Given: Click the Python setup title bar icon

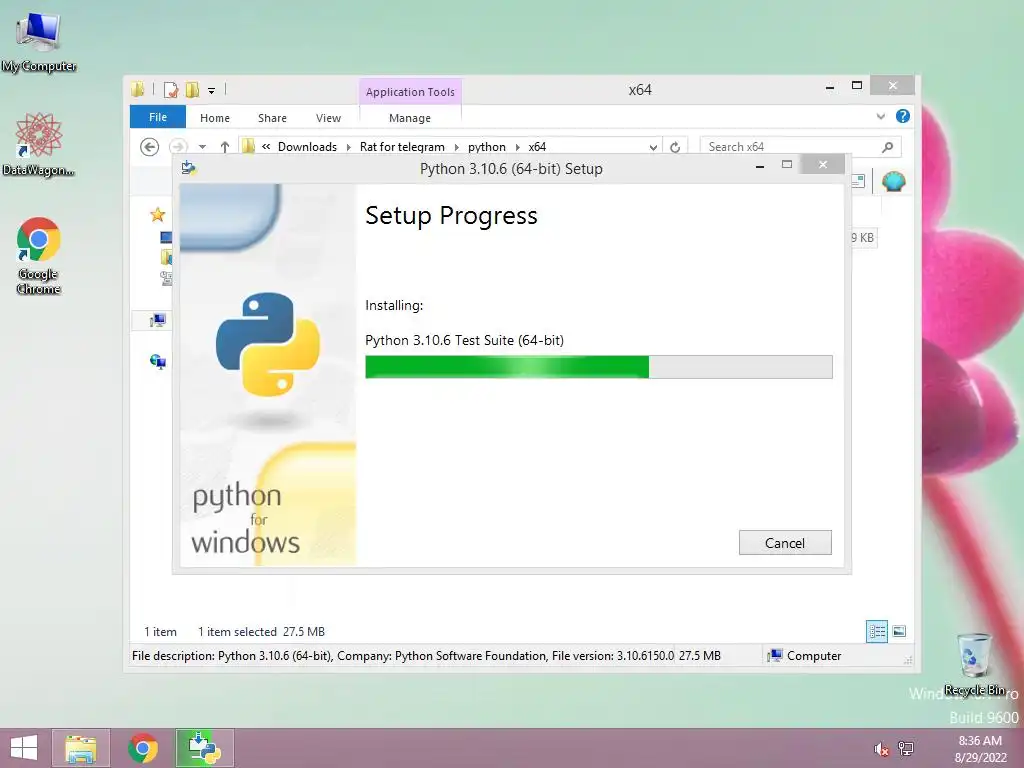Looking at the screenshot, I should click(x=189, y=168).
